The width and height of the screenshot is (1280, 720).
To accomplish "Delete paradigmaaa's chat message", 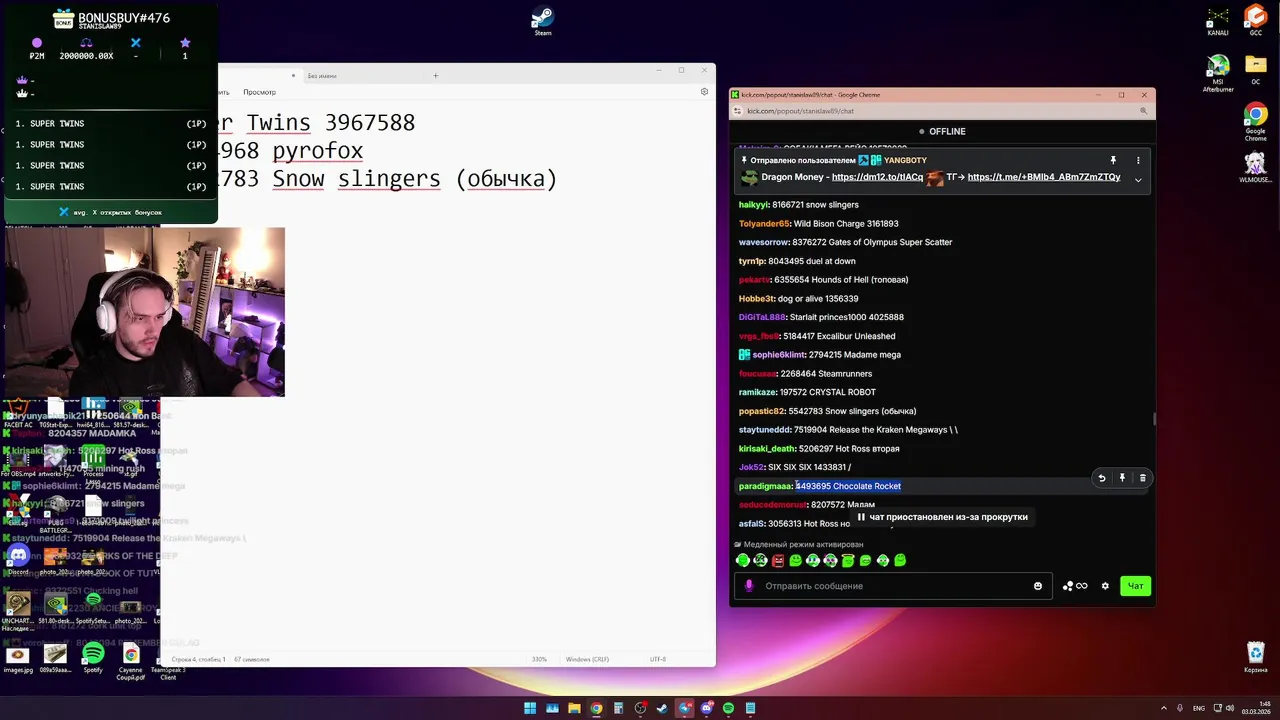I will [1143, 478].
